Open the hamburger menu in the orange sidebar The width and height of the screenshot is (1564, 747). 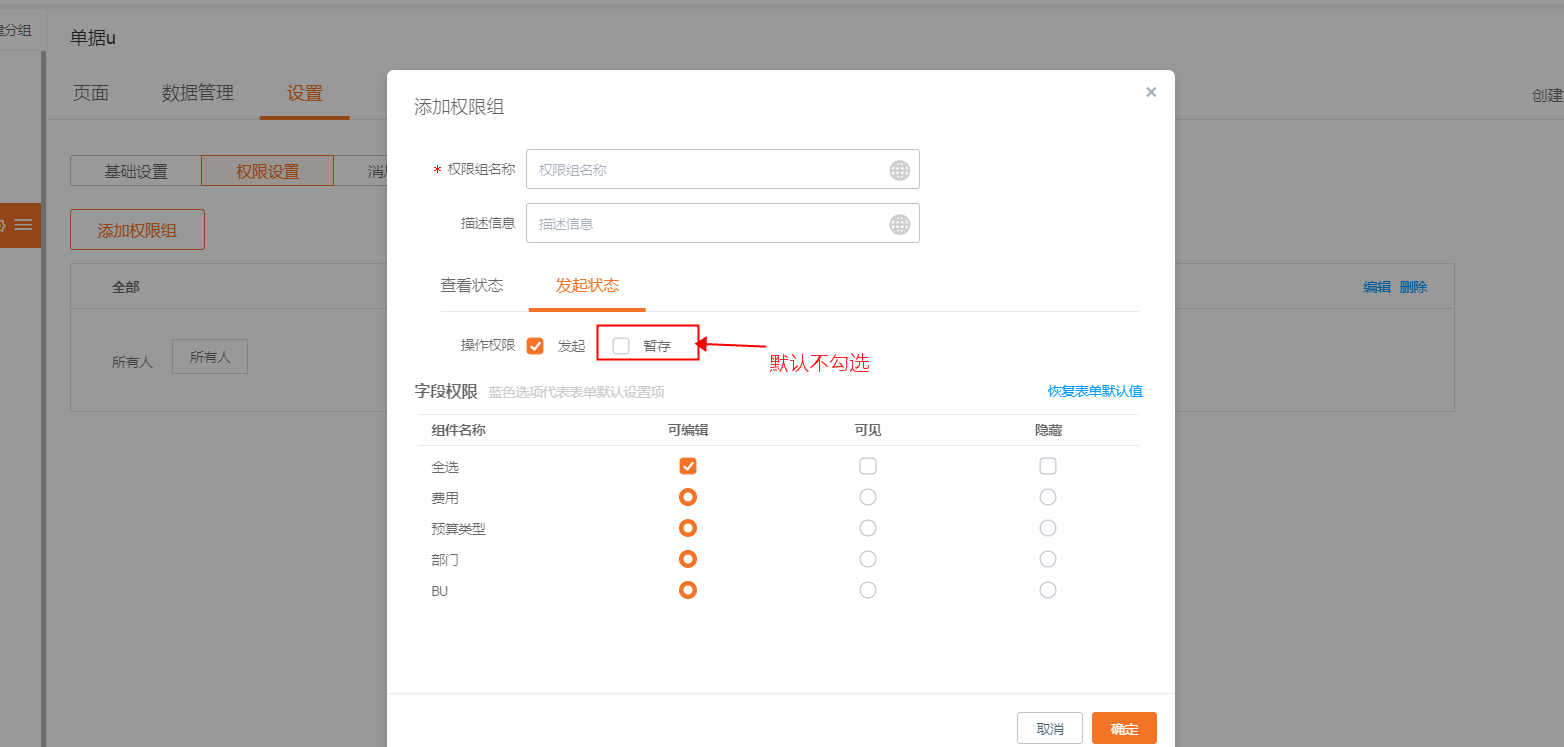click(x=21, y=225)
